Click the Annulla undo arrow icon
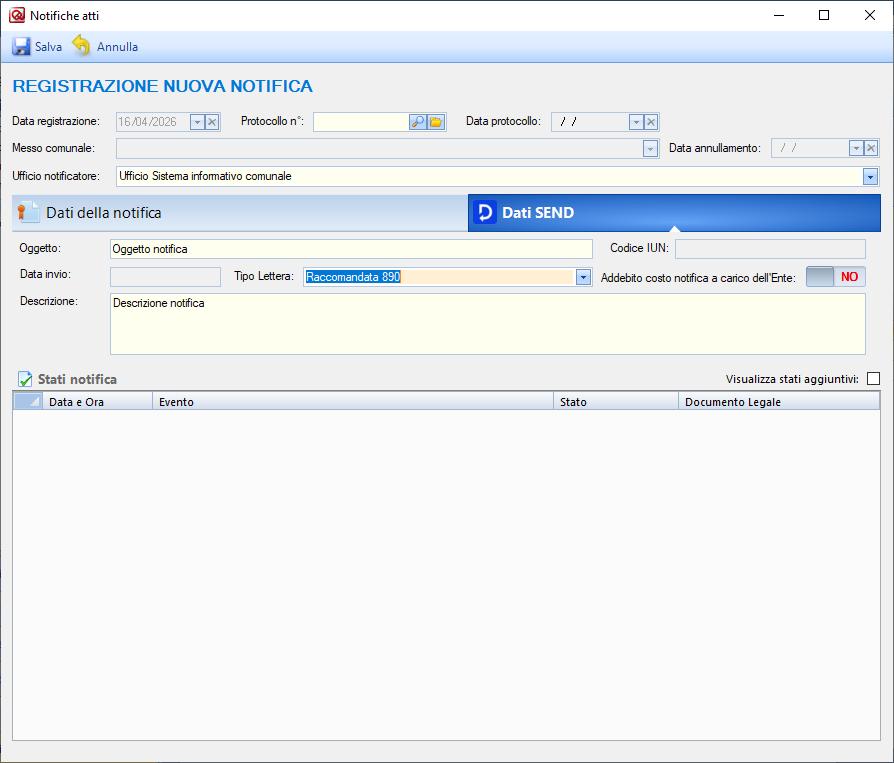This screenshot has width=894, height=763. click(x=81, y=47)
